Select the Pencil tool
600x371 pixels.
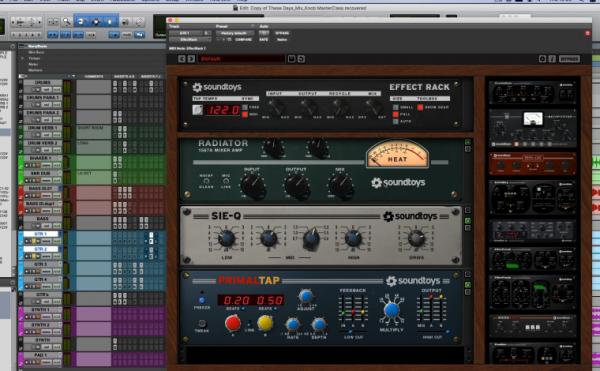(x=139, y=22)
